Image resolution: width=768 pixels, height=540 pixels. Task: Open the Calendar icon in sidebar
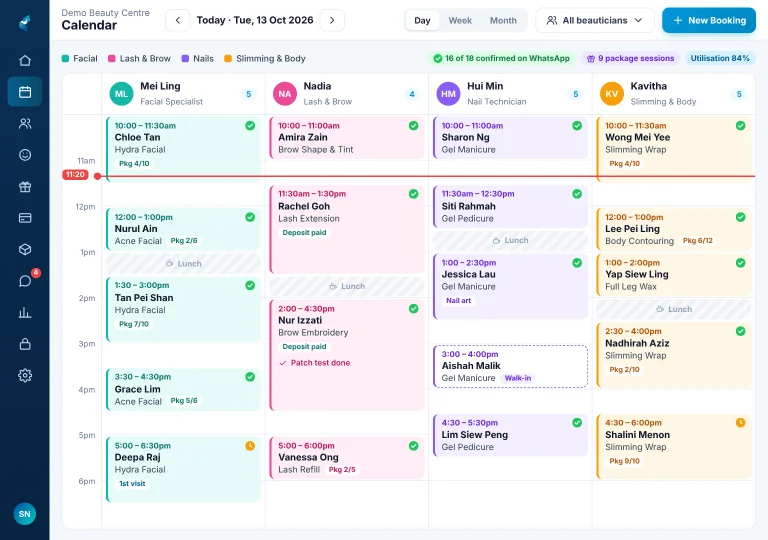tap(25, 92)
